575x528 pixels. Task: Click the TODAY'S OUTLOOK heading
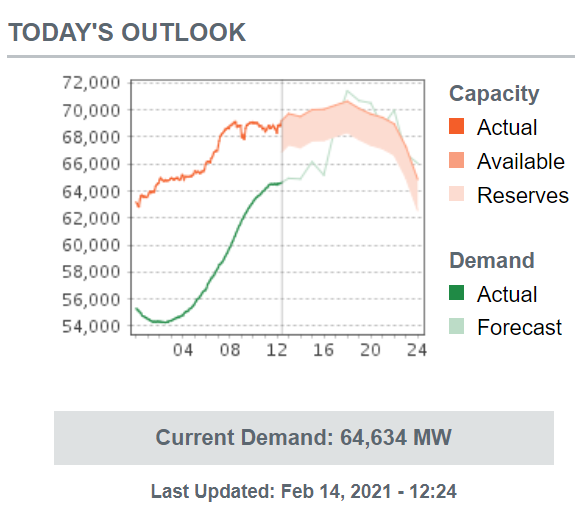click(127, 32)
